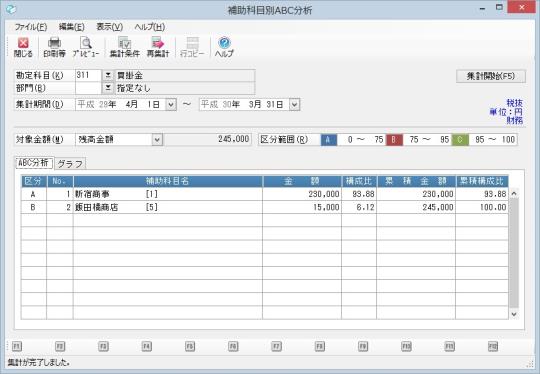Open the 集計条件 settings icon
The height and width of the screenshot is (374, 540).
124,47
